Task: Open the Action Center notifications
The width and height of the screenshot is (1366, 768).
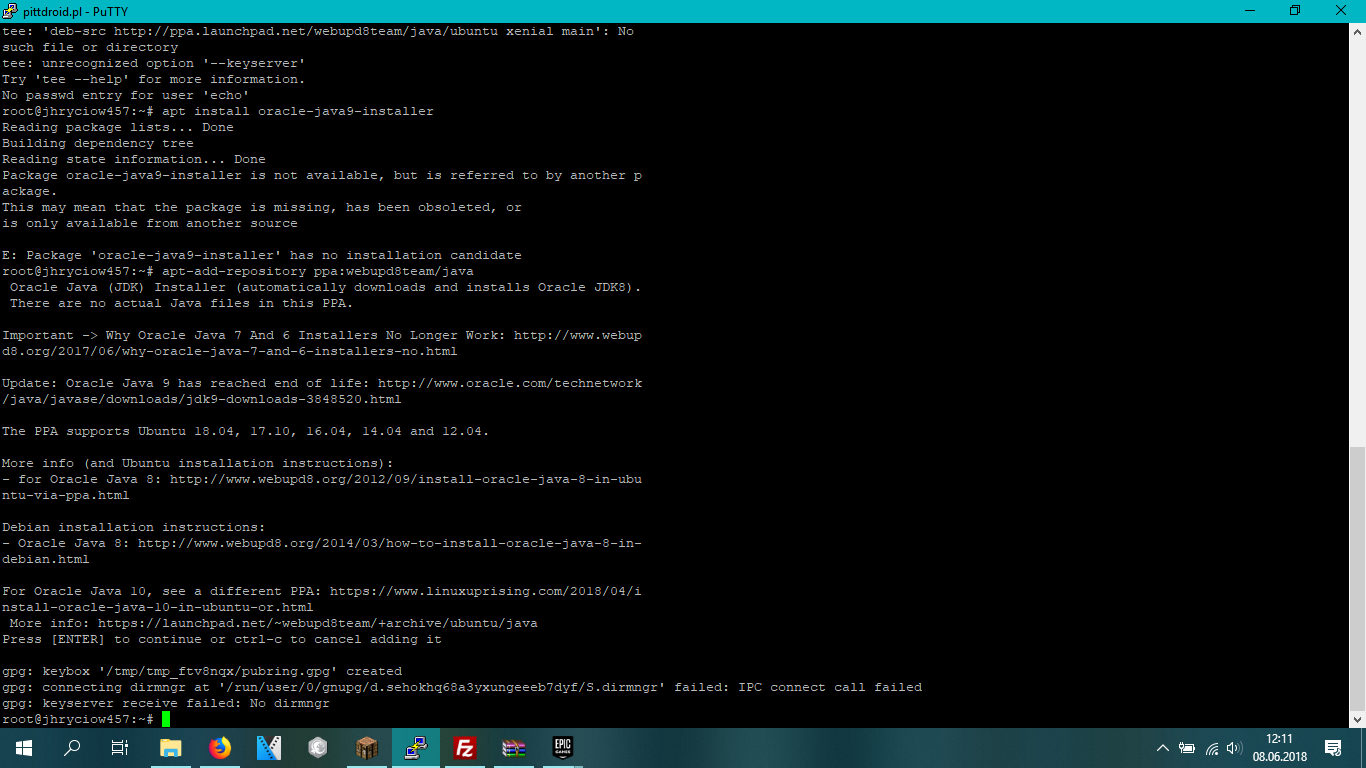Action: (1333, 748)
